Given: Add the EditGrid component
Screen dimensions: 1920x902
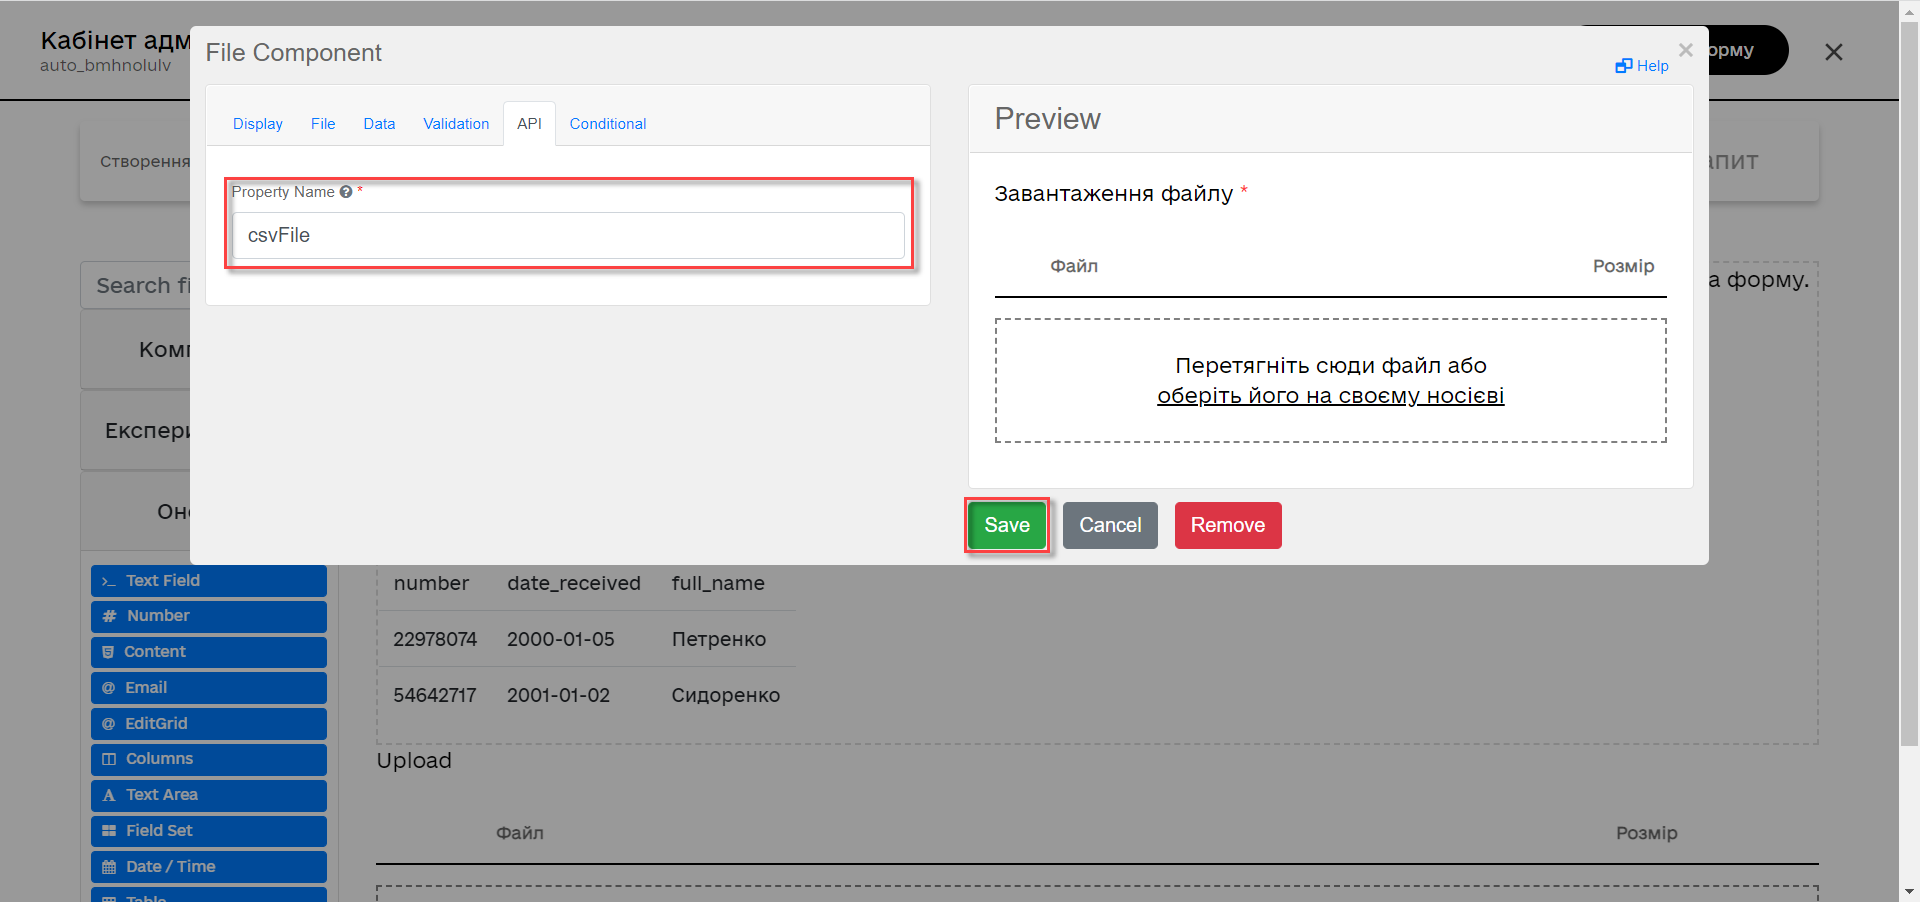Looking at the screenshot, I should point(209,724).
